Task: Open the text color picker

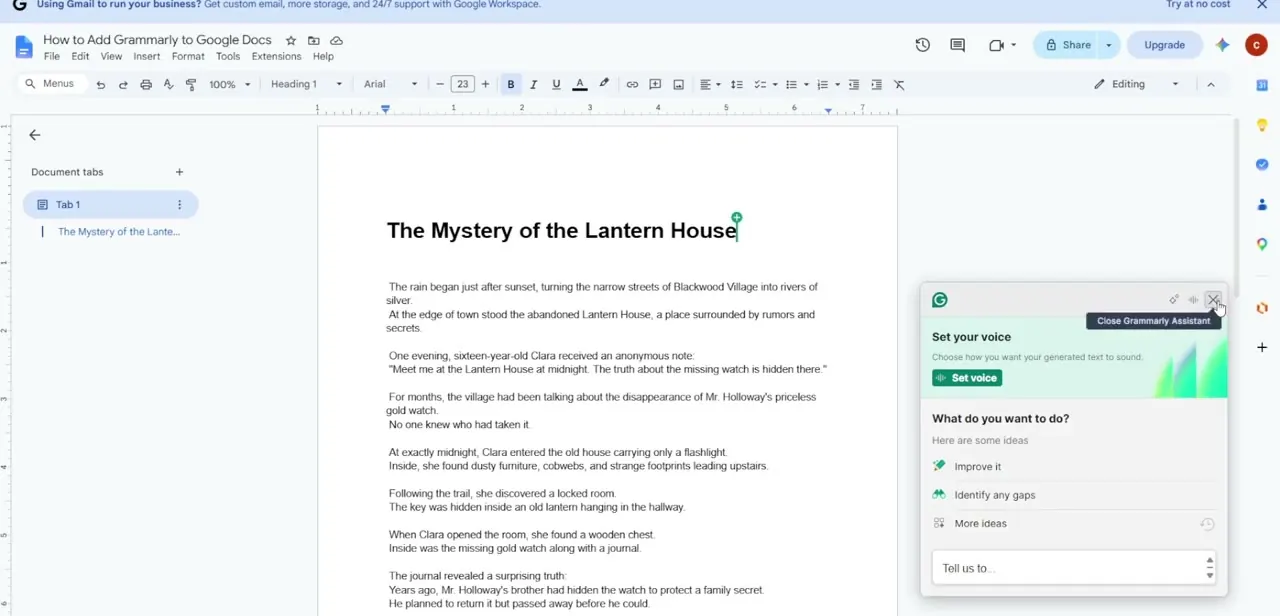Action: tap(579, 85)
